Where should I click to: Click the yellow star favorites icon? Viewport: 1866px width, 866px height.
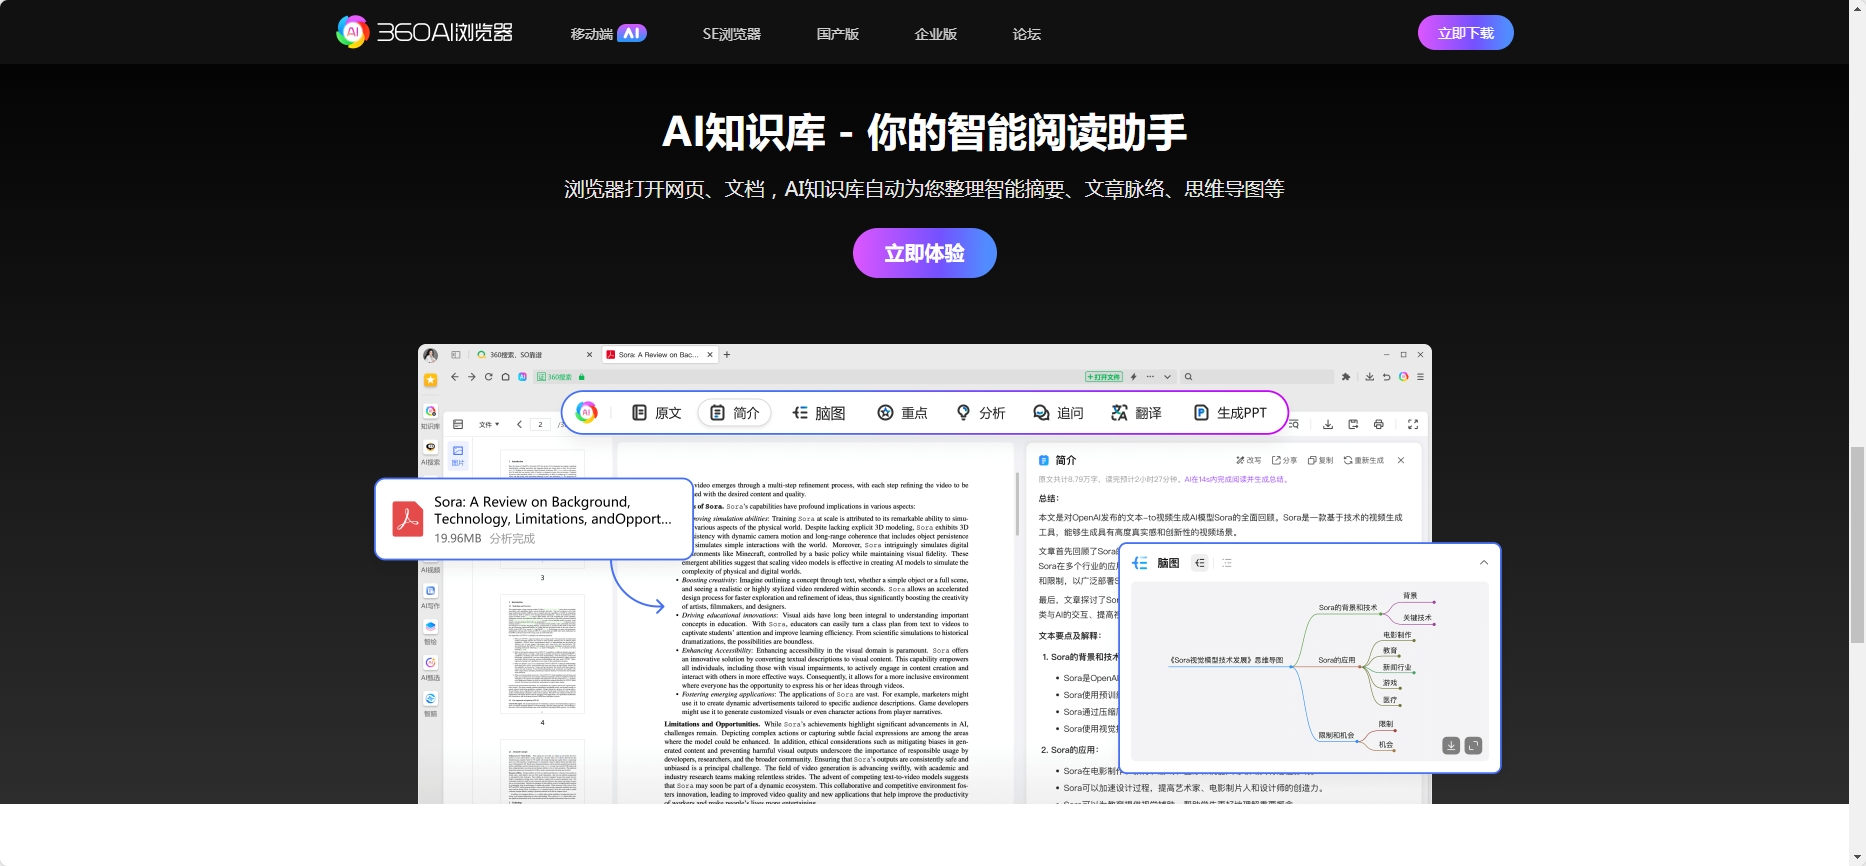(x=431, y=380)
